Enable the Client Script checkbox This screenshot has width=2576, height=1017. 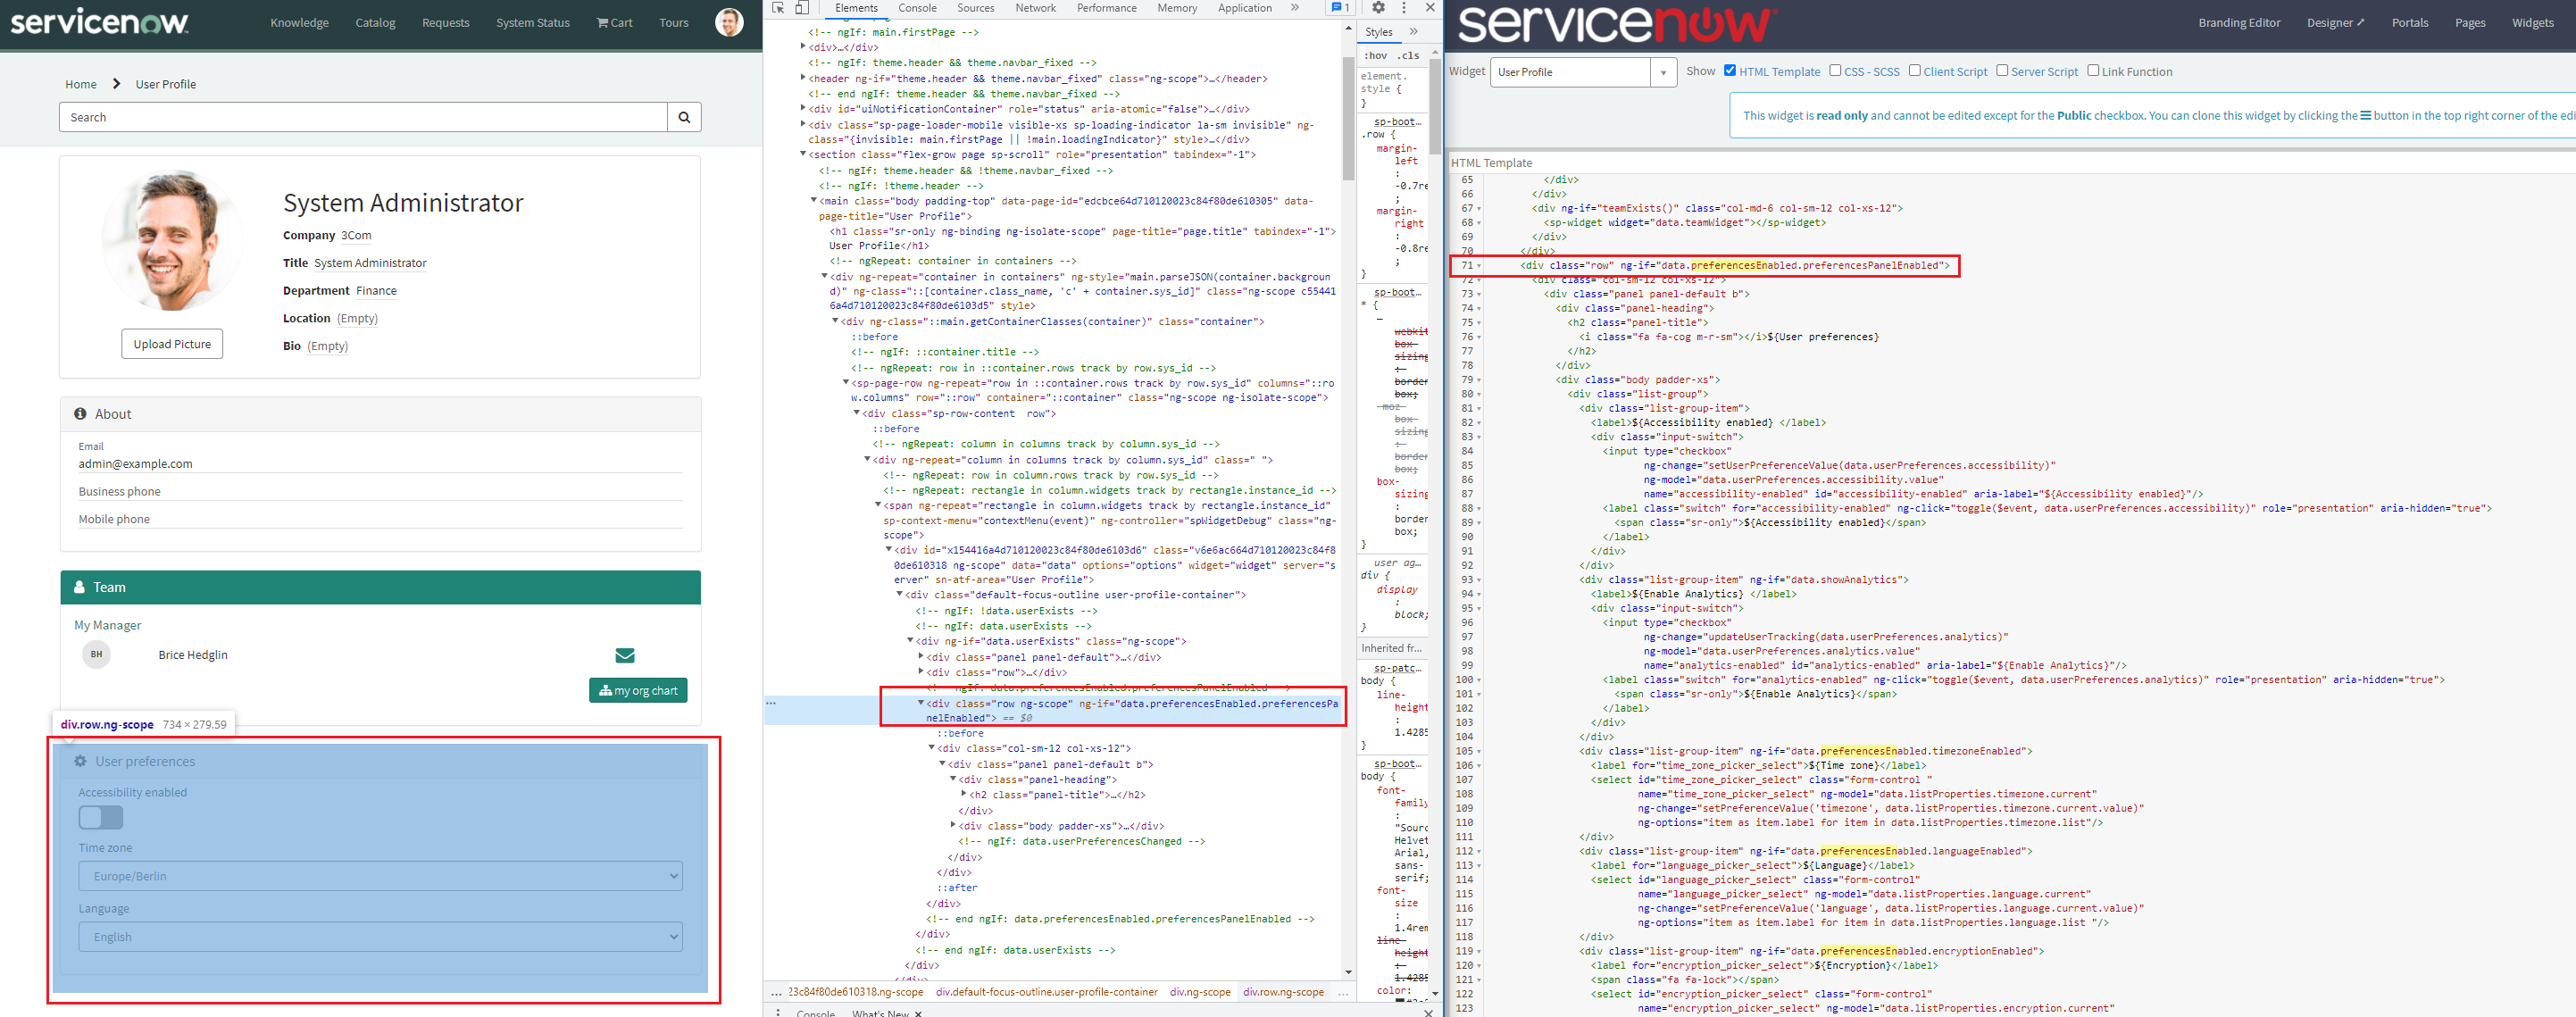[1914, 71]
